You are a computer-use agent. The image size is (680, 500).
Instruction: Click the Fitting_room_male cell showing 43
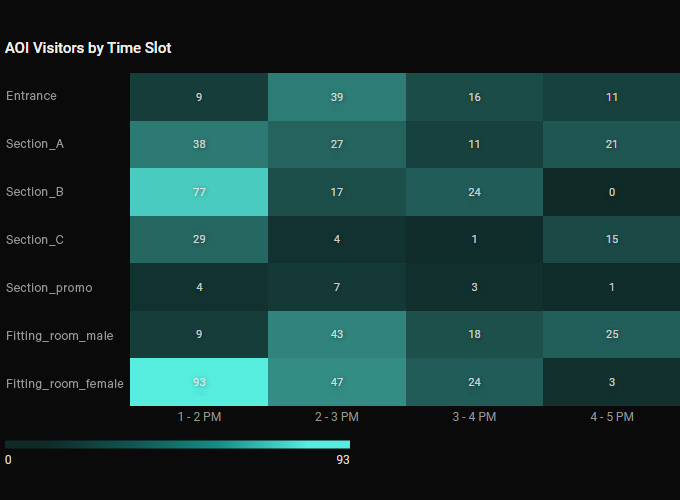[337, 334]
